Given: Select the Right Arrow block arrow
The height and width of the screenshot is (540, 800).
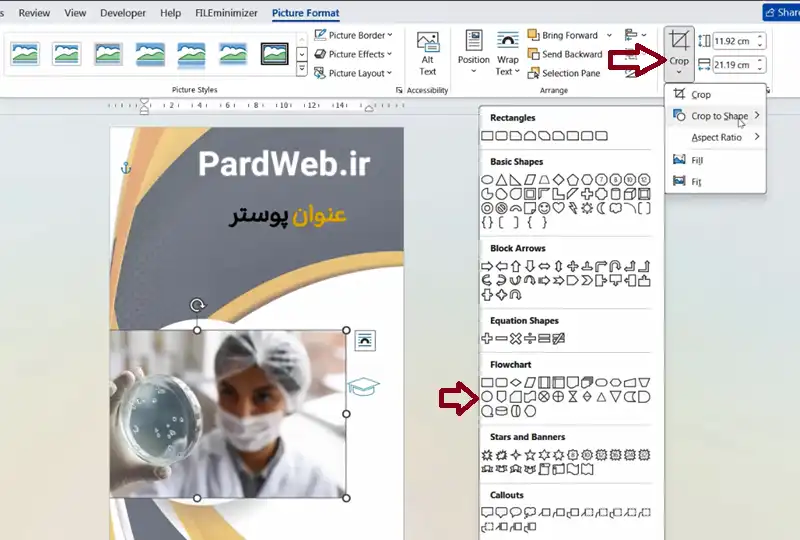Looking at the screenshot, I should (487, 266).
